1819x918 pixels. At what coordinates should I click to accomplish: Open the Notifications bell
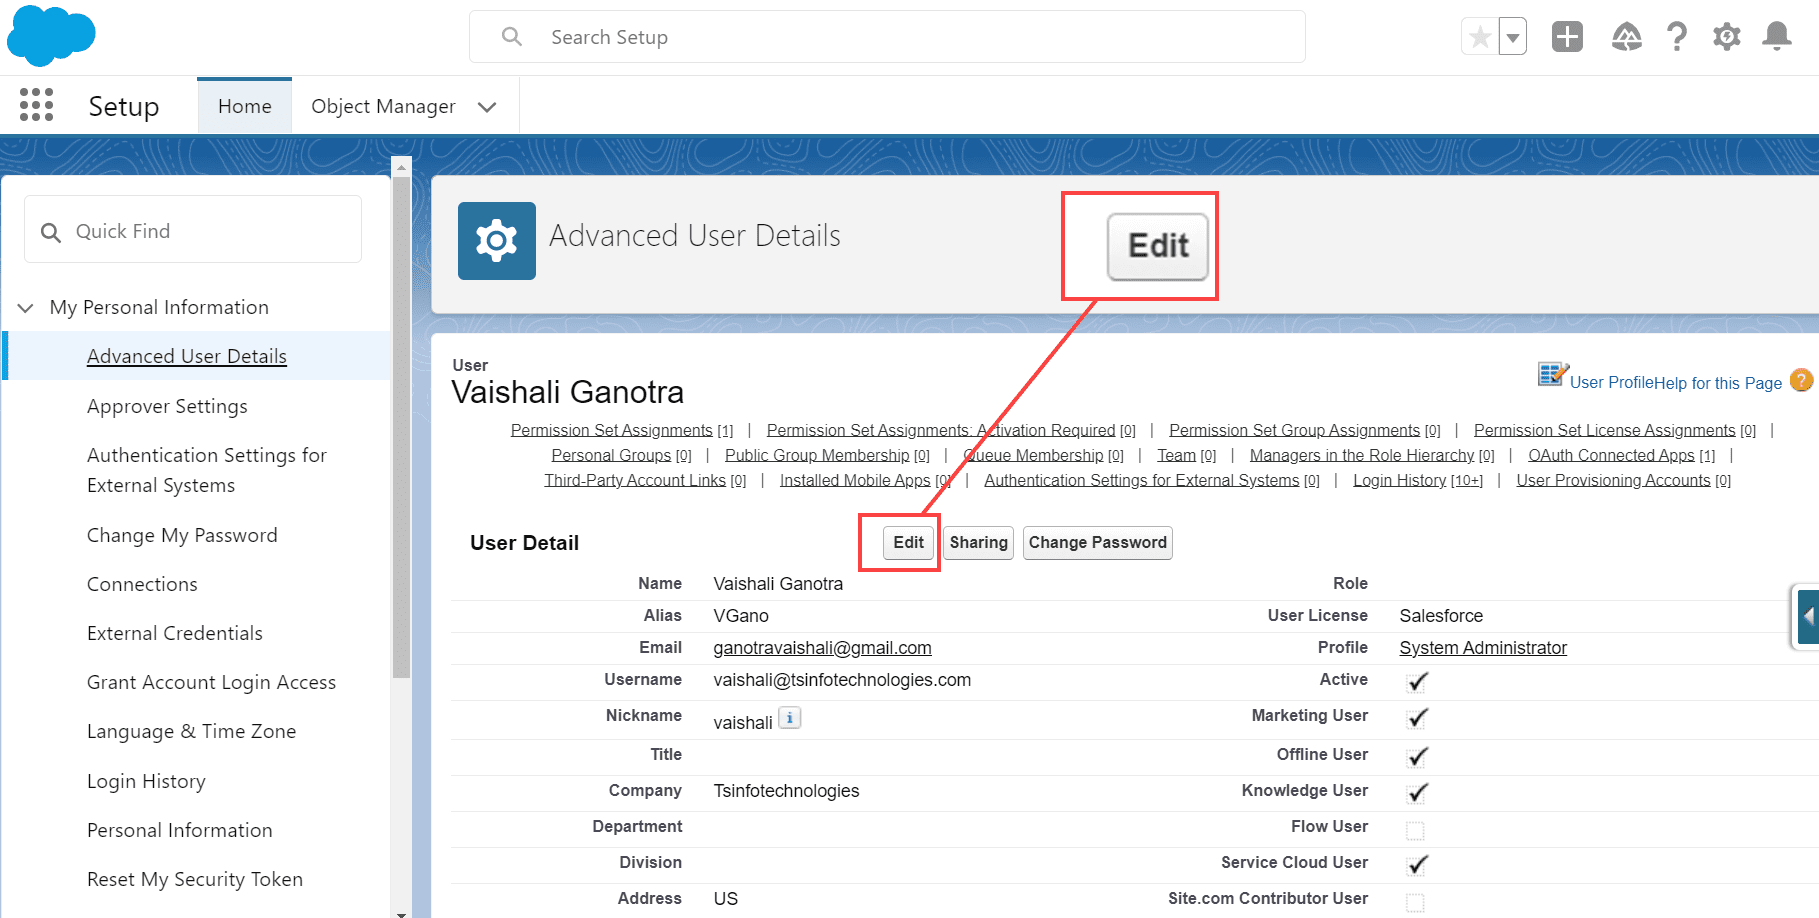coord(1777,37)
